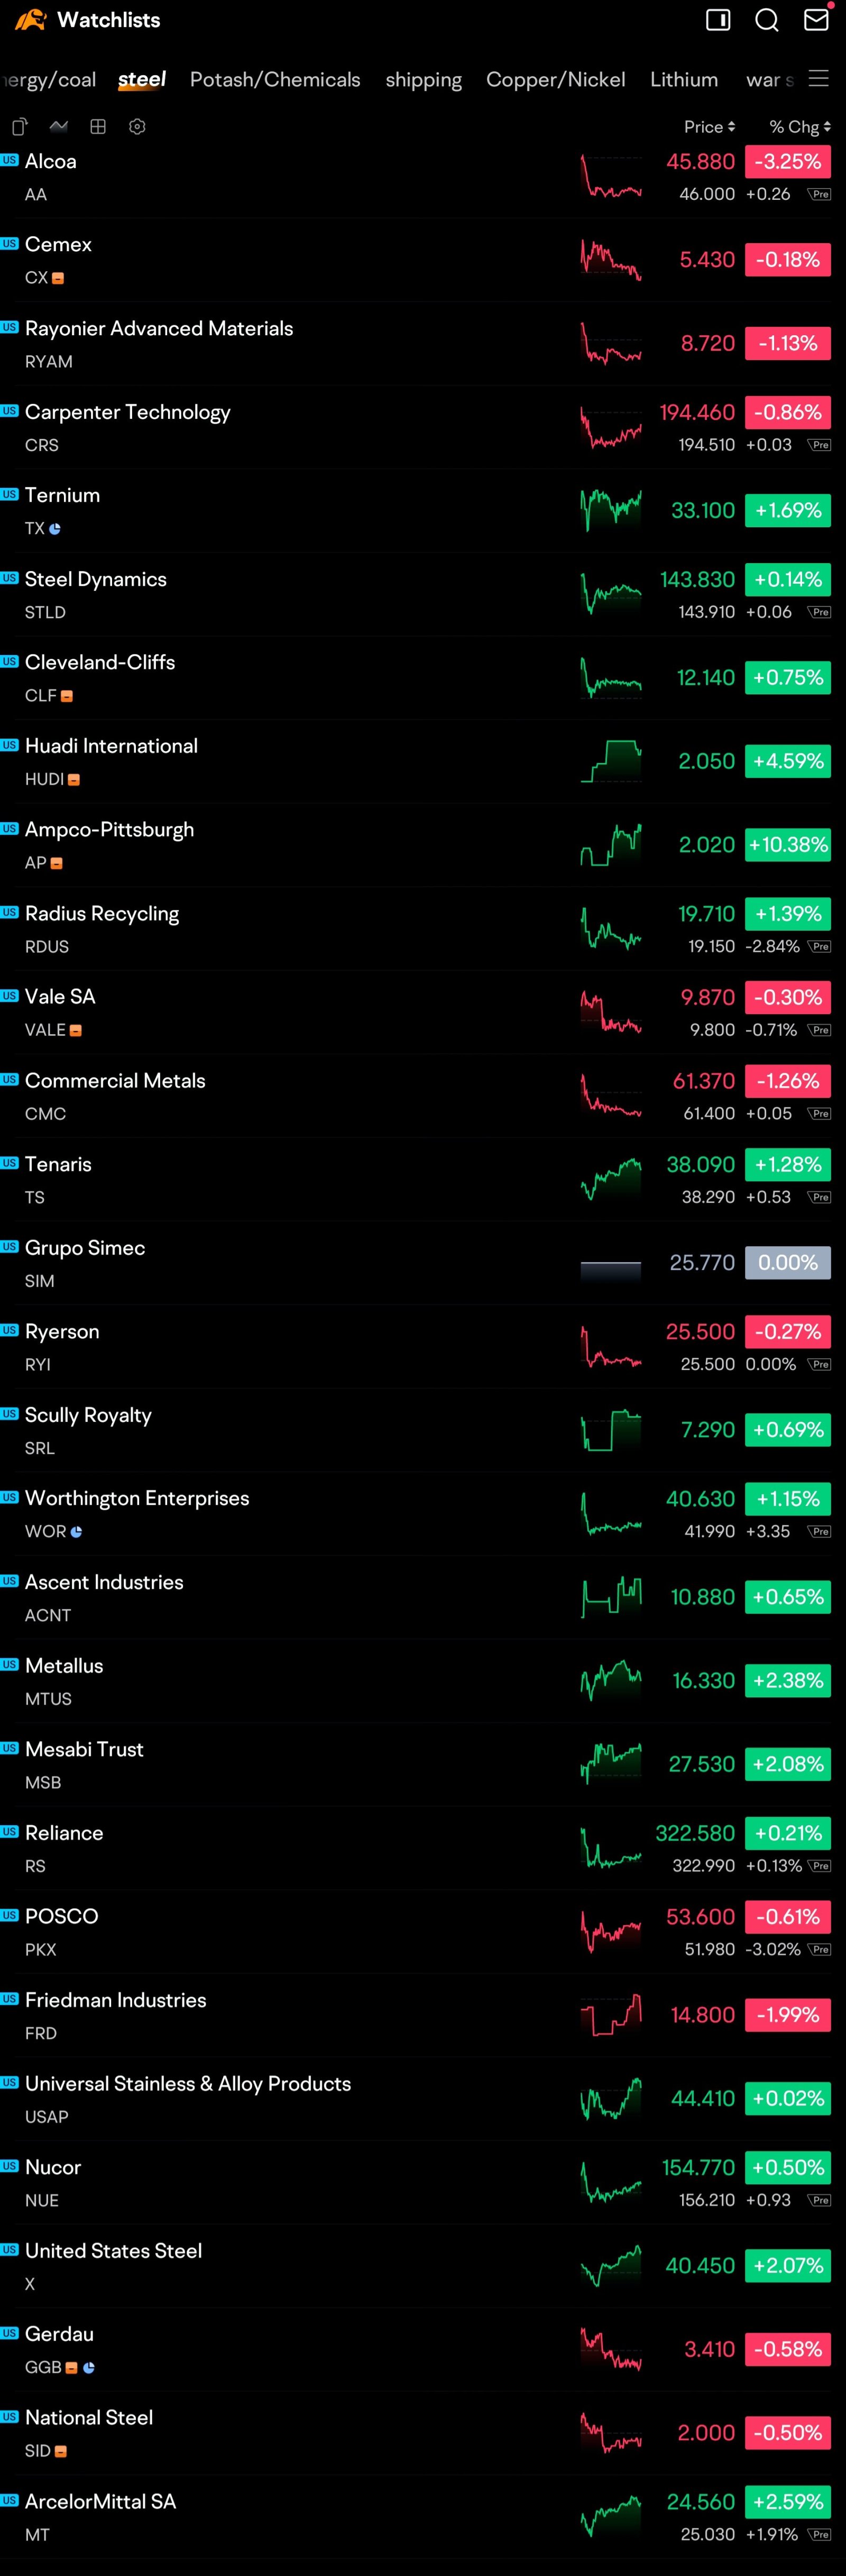846x2576 pixels.
Task: Sort by % Chg column
Action: 799,127
